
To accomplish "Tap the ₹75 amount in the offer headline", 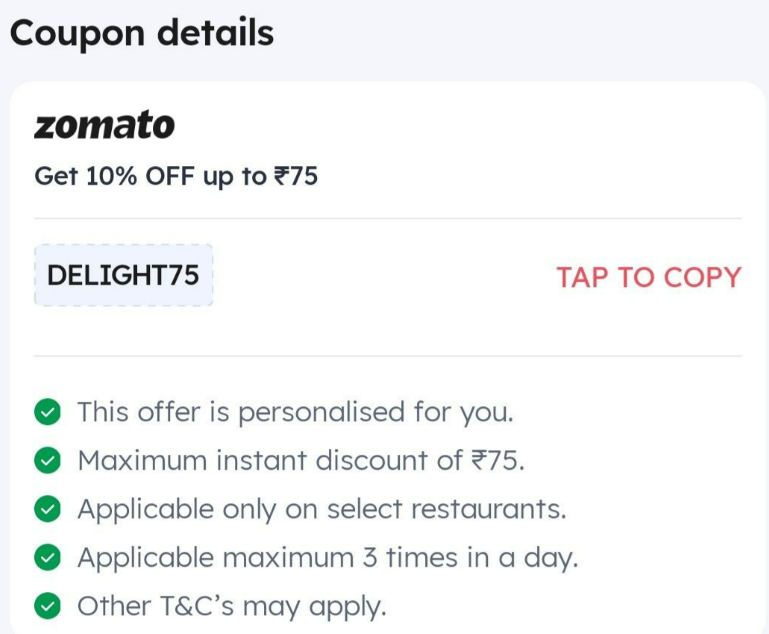I will pos(296,176).
